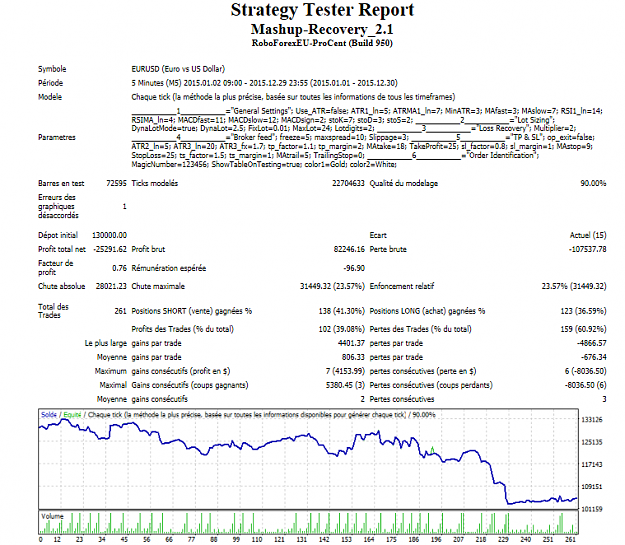Click 'Qualité du modelage' label
This screenshot has width=625, height=545.
pos(403,183)
